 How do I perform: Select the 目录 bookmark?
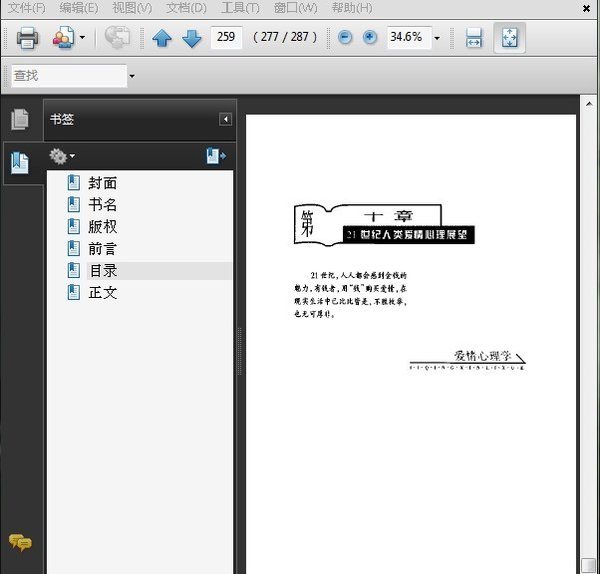tap(102, 271)
